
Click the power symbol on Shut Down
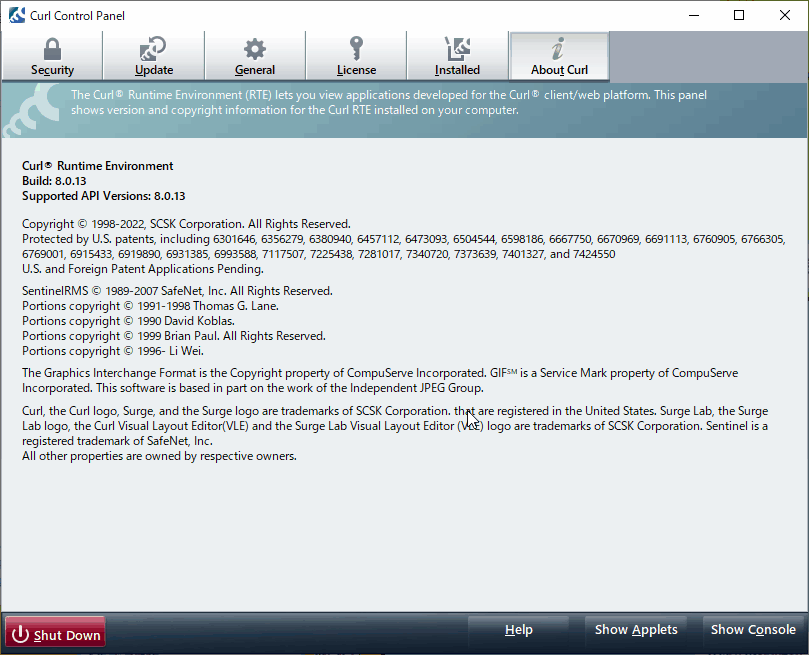[x=20, y=634]
